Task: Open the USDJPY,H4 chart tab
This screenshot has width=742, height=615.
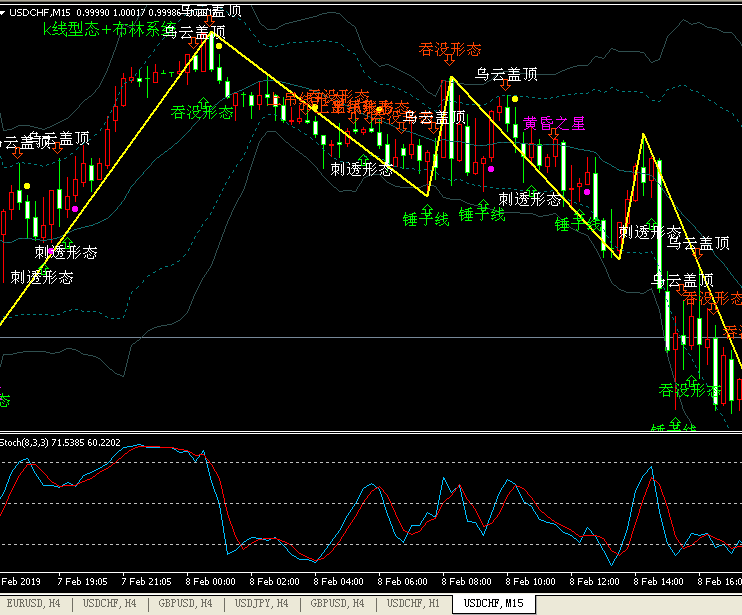Action: (x=262, y=604)
